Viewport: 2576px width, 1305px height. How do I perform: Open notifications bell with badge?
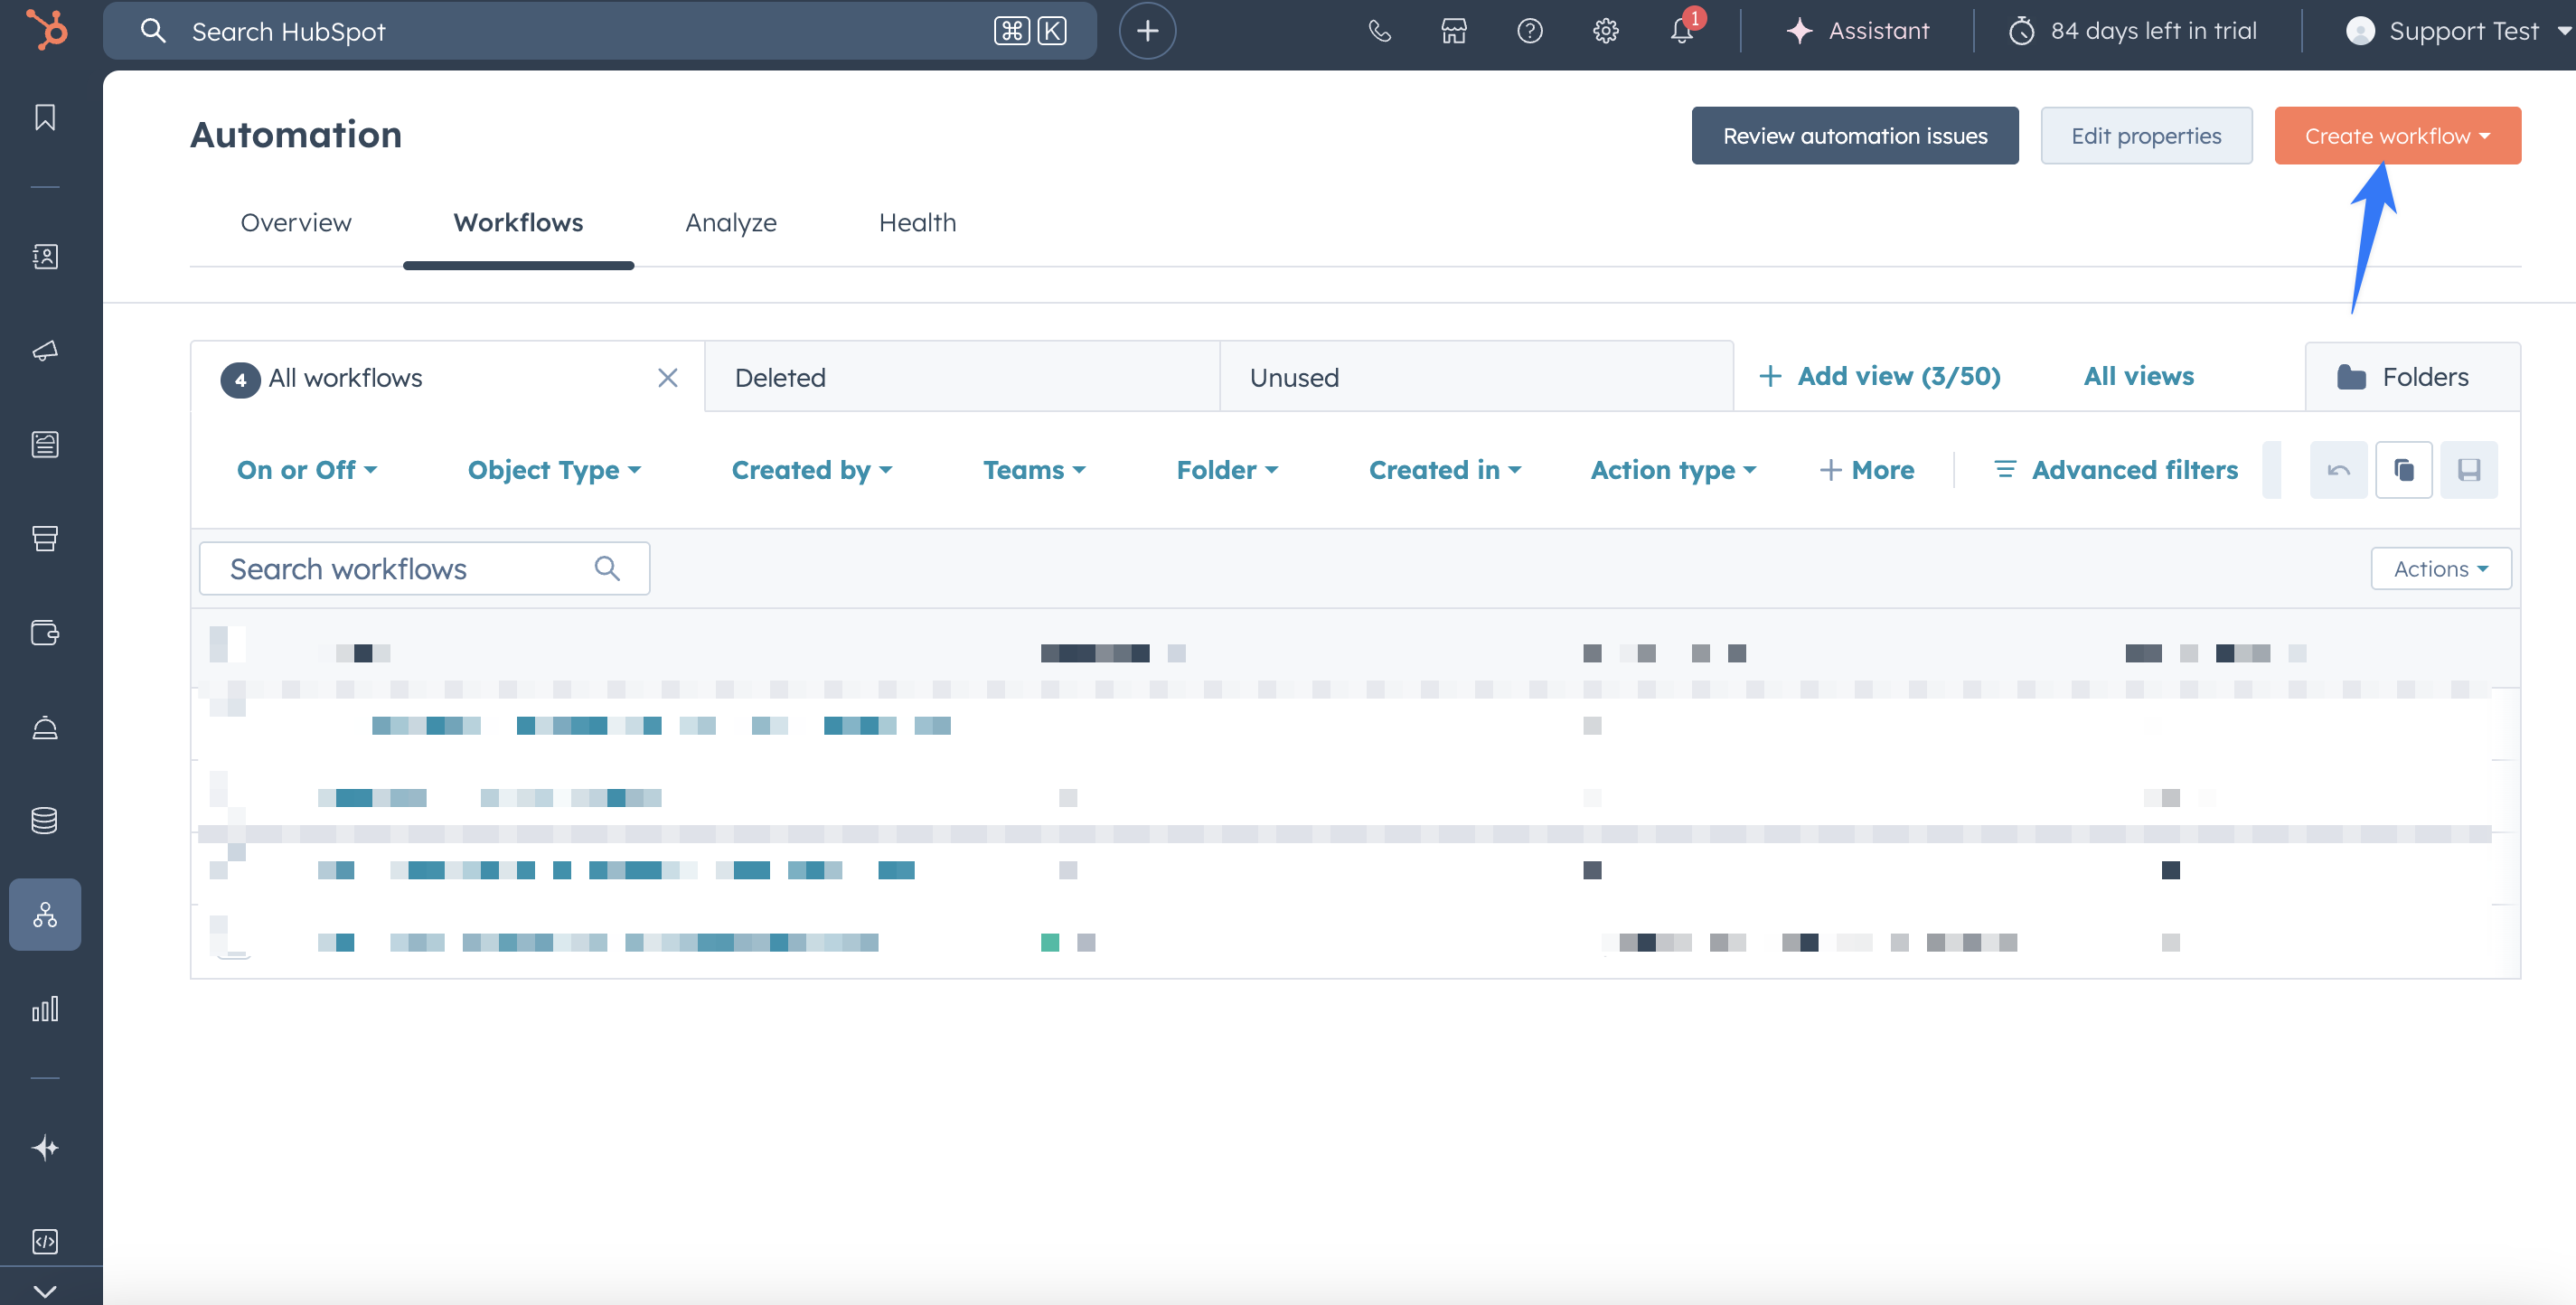[1683, 31]
